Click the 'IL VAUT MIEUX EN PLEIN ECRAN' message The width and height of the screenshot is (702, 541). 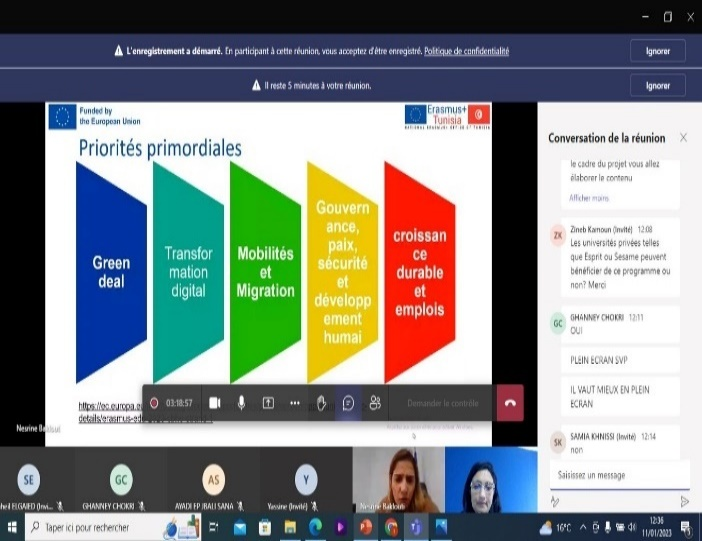[620, 397]
